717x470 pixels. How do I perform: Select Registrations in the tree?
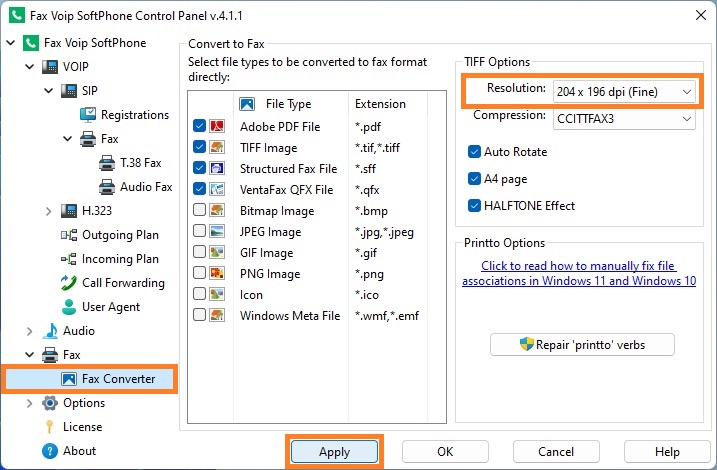point(135,115)
